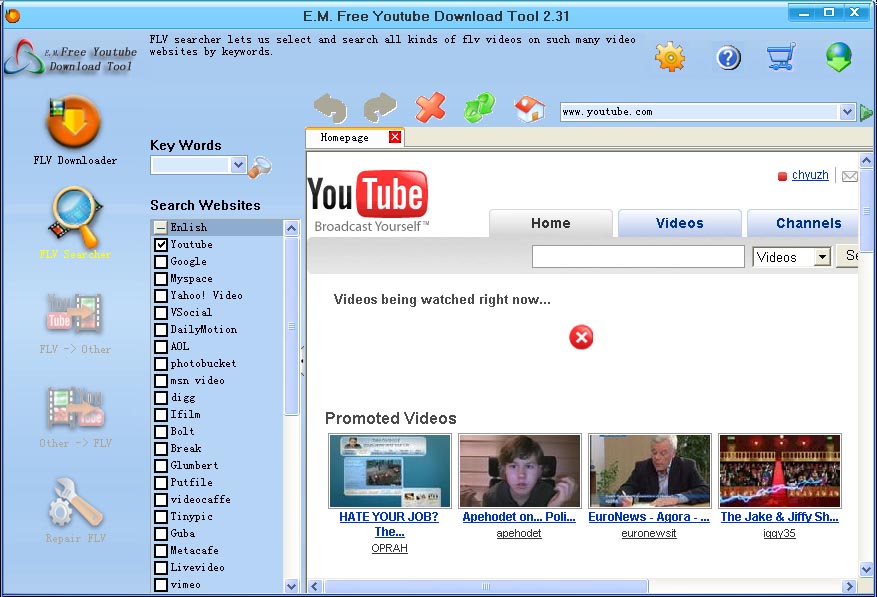This screenshot has height=597, width=877.
Task: Refresh the page with green arrows icon
Action: [x=479, y=107]
